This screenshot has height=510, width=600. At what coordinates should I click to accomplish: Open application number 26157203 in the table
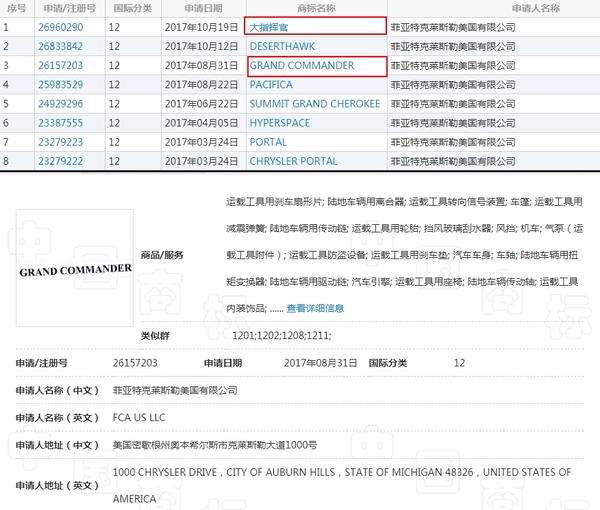pyautogui.click(x=60, y=66)
